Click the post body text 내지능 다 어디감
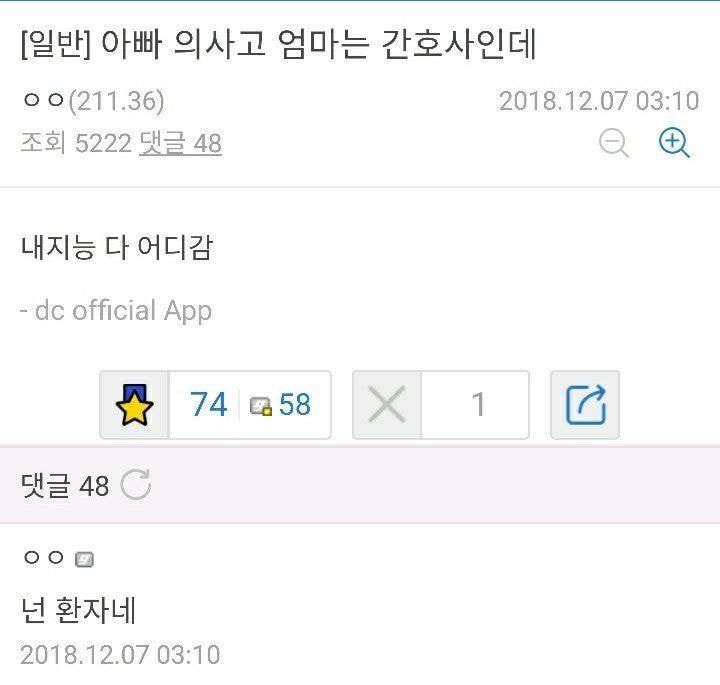Viewport: 720px width, 685px height. click(117, 247)
